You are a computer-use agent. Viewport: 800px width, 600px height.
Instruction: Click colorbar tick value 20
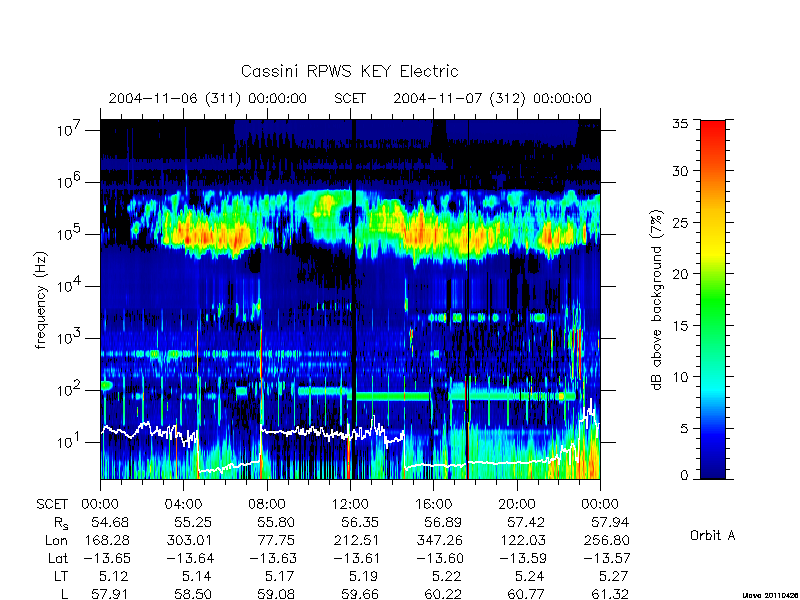[680, 273]
